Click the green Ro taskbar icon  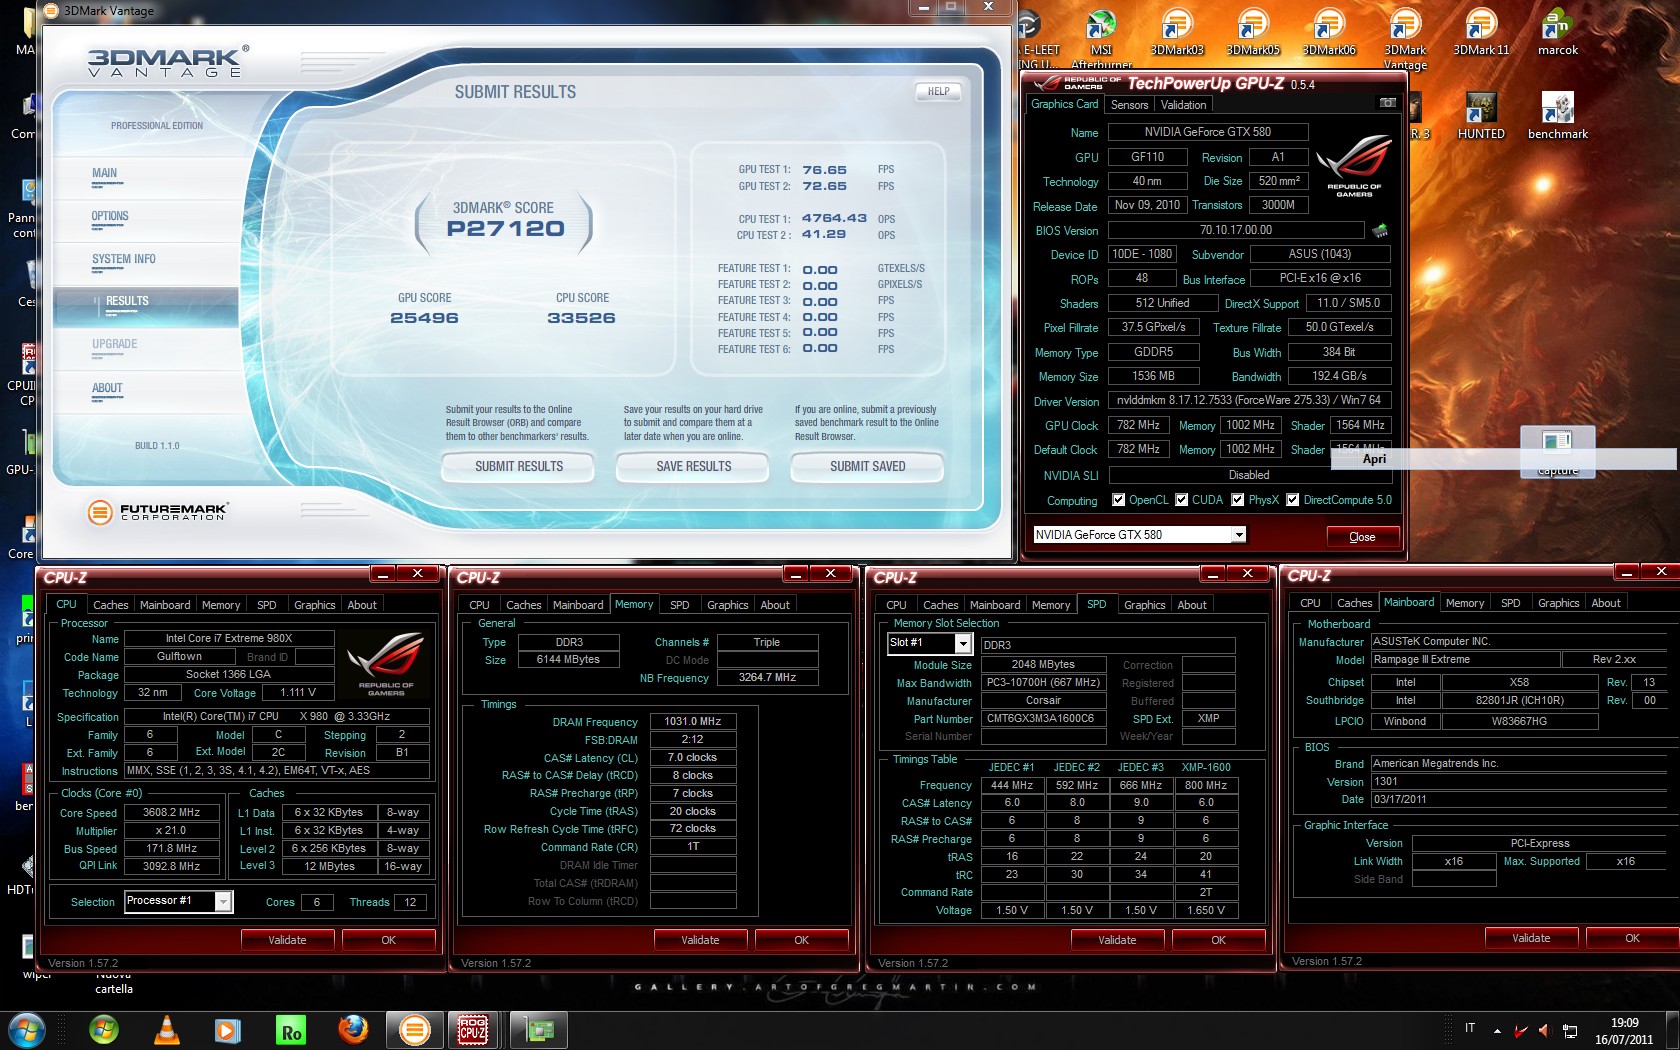(290, 1031)
